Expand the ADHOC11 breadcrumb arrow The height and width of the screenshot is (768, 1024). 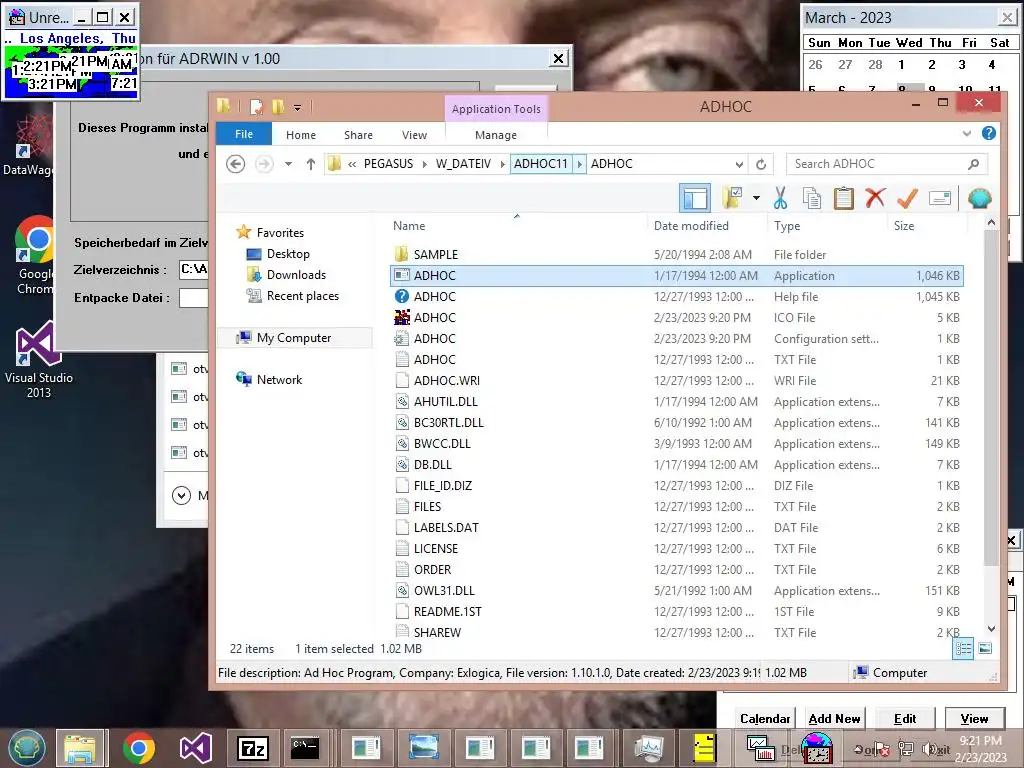579,164
